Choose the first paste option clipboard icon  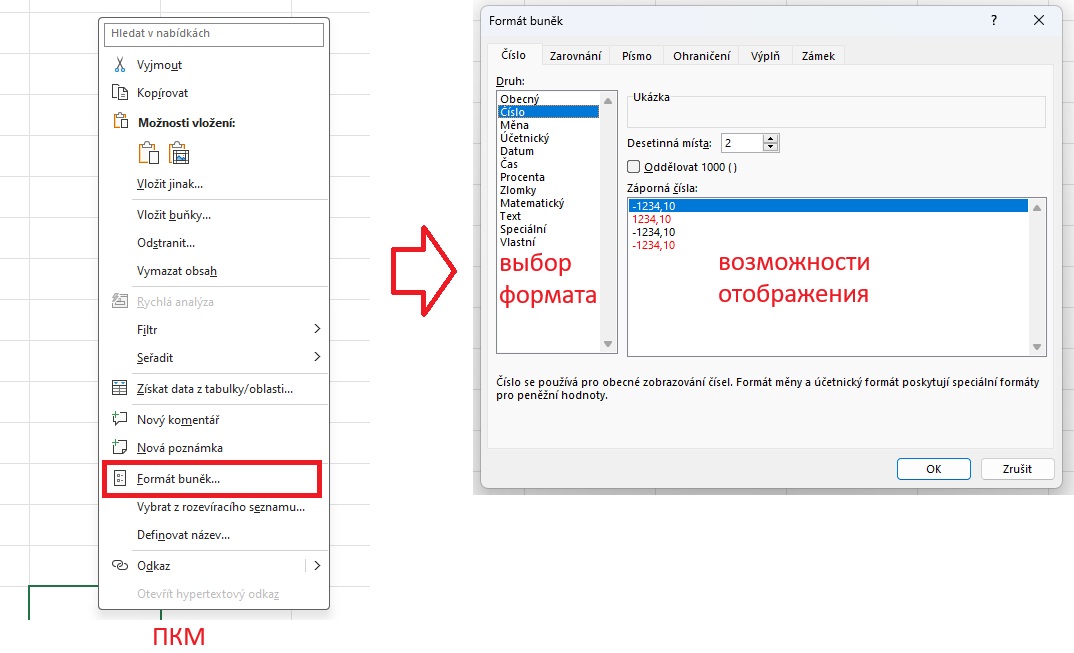149,153
